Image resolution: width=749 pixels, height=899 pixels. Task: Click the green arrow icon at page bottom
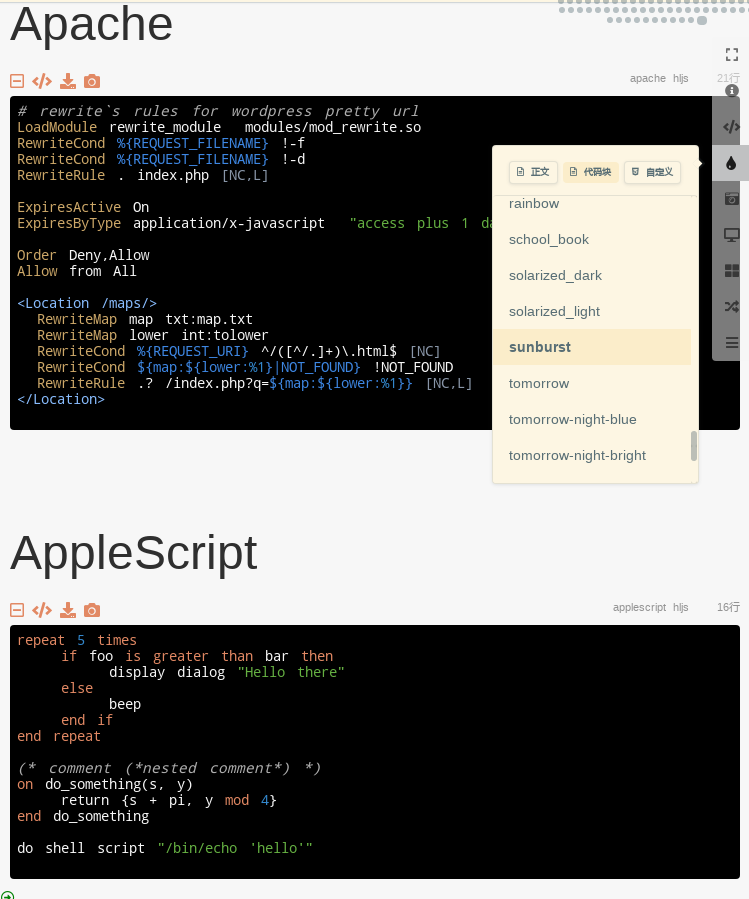[7, 895]
